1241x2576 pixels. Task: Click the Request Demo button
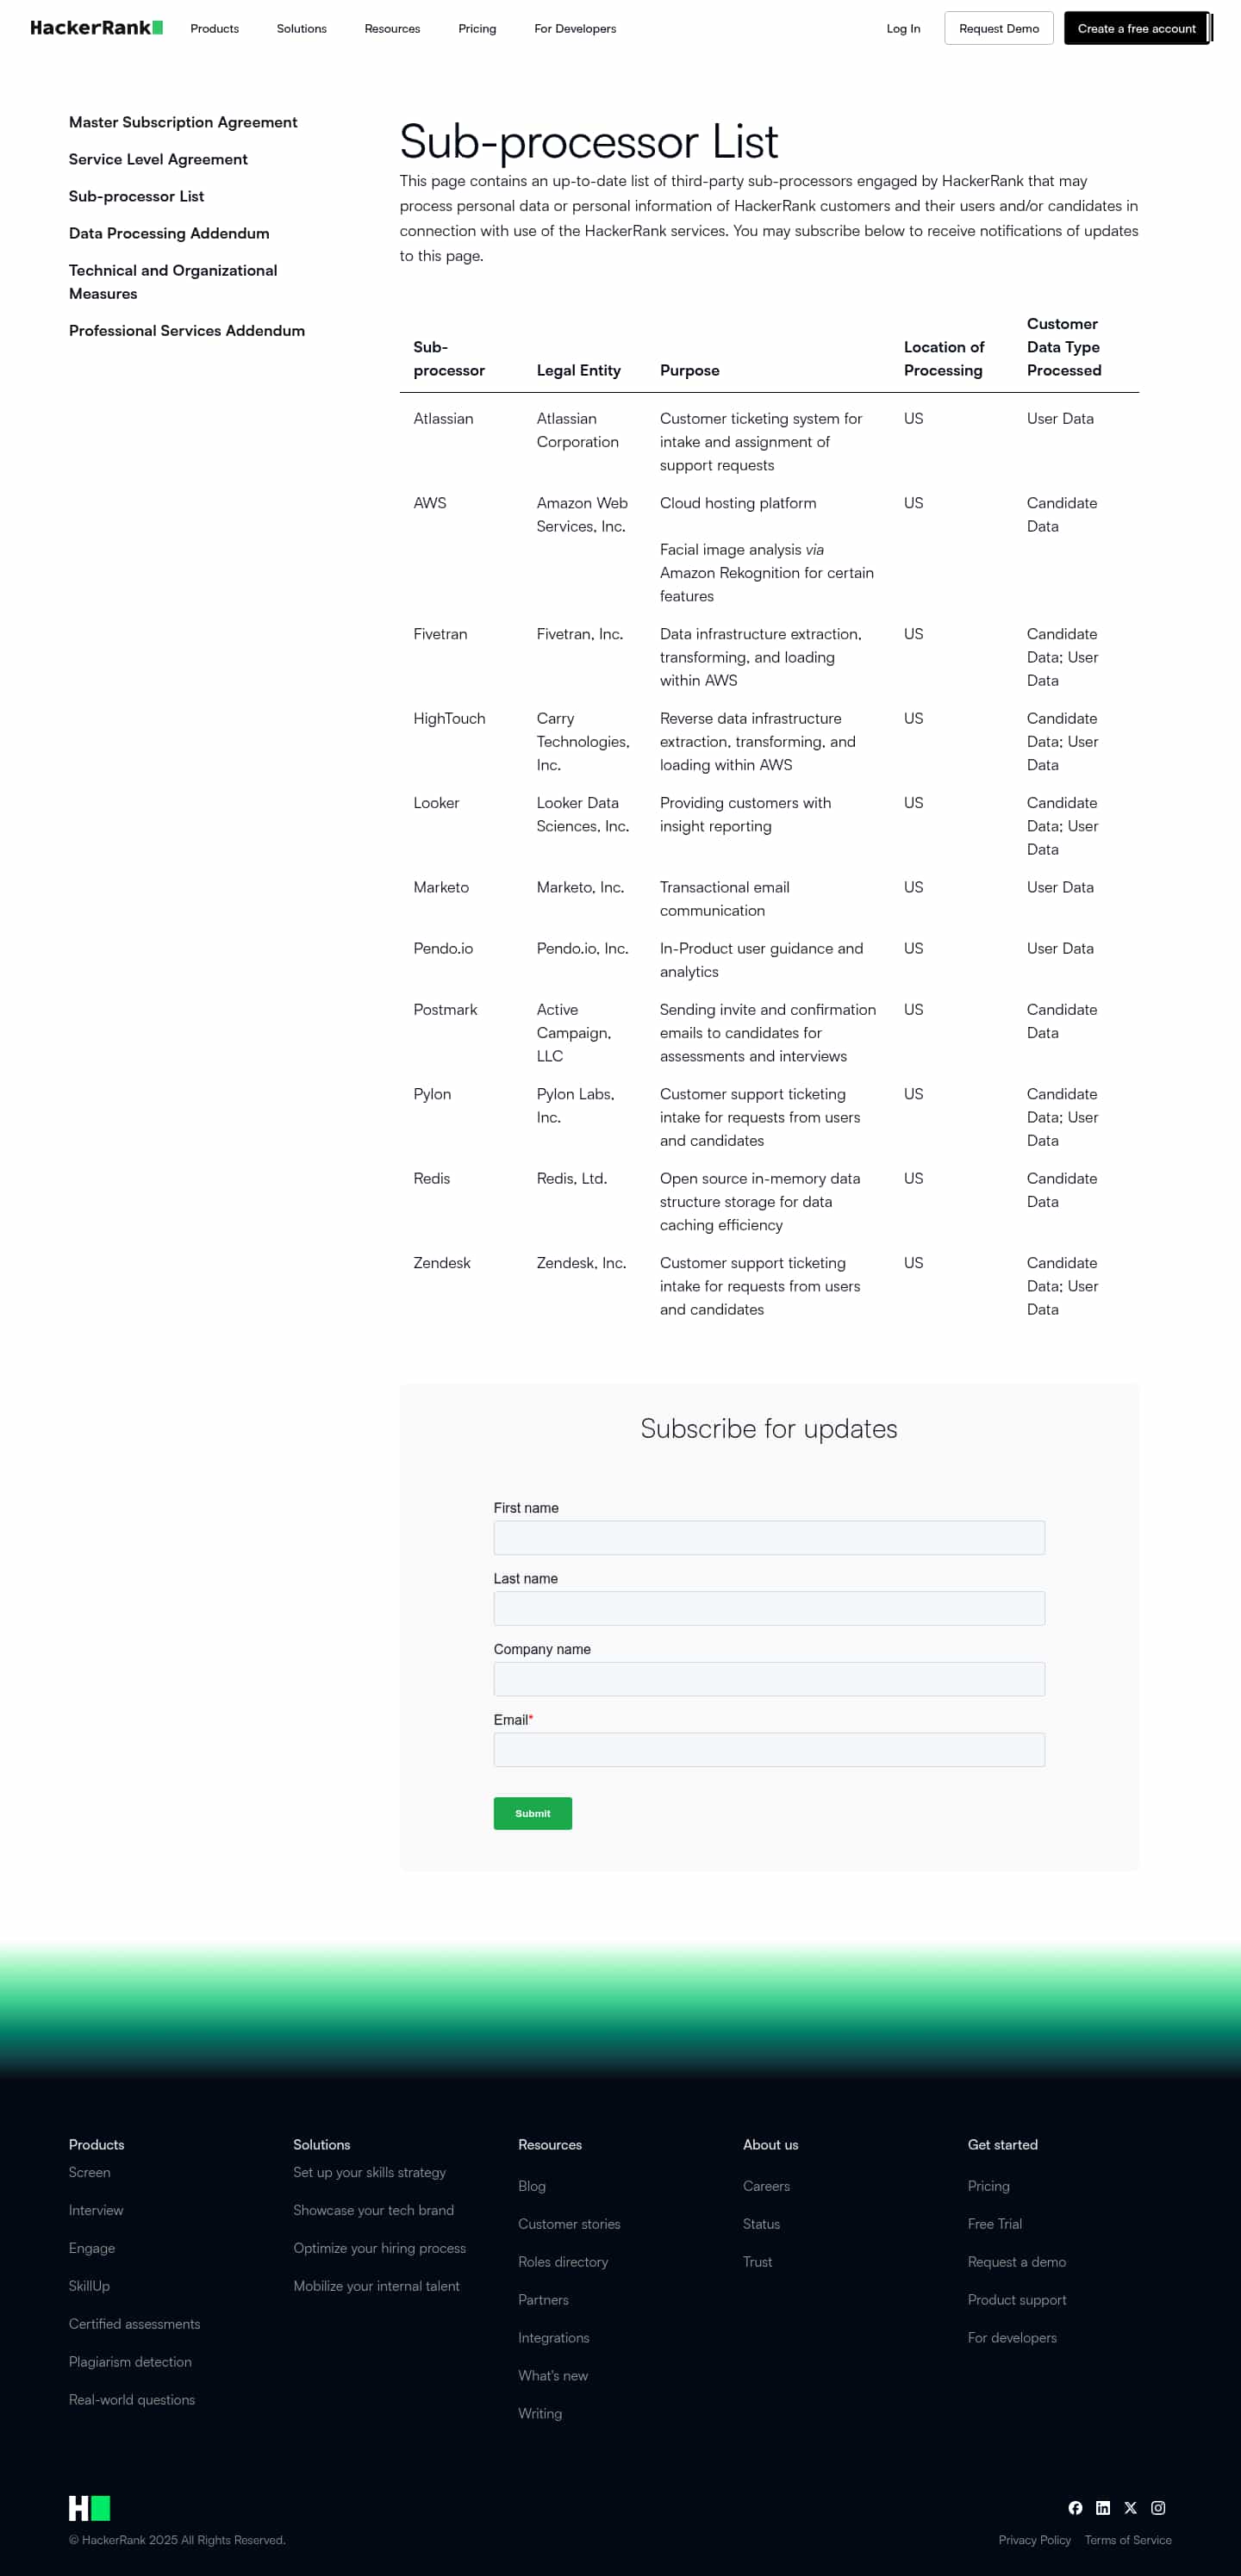(998, 28)
